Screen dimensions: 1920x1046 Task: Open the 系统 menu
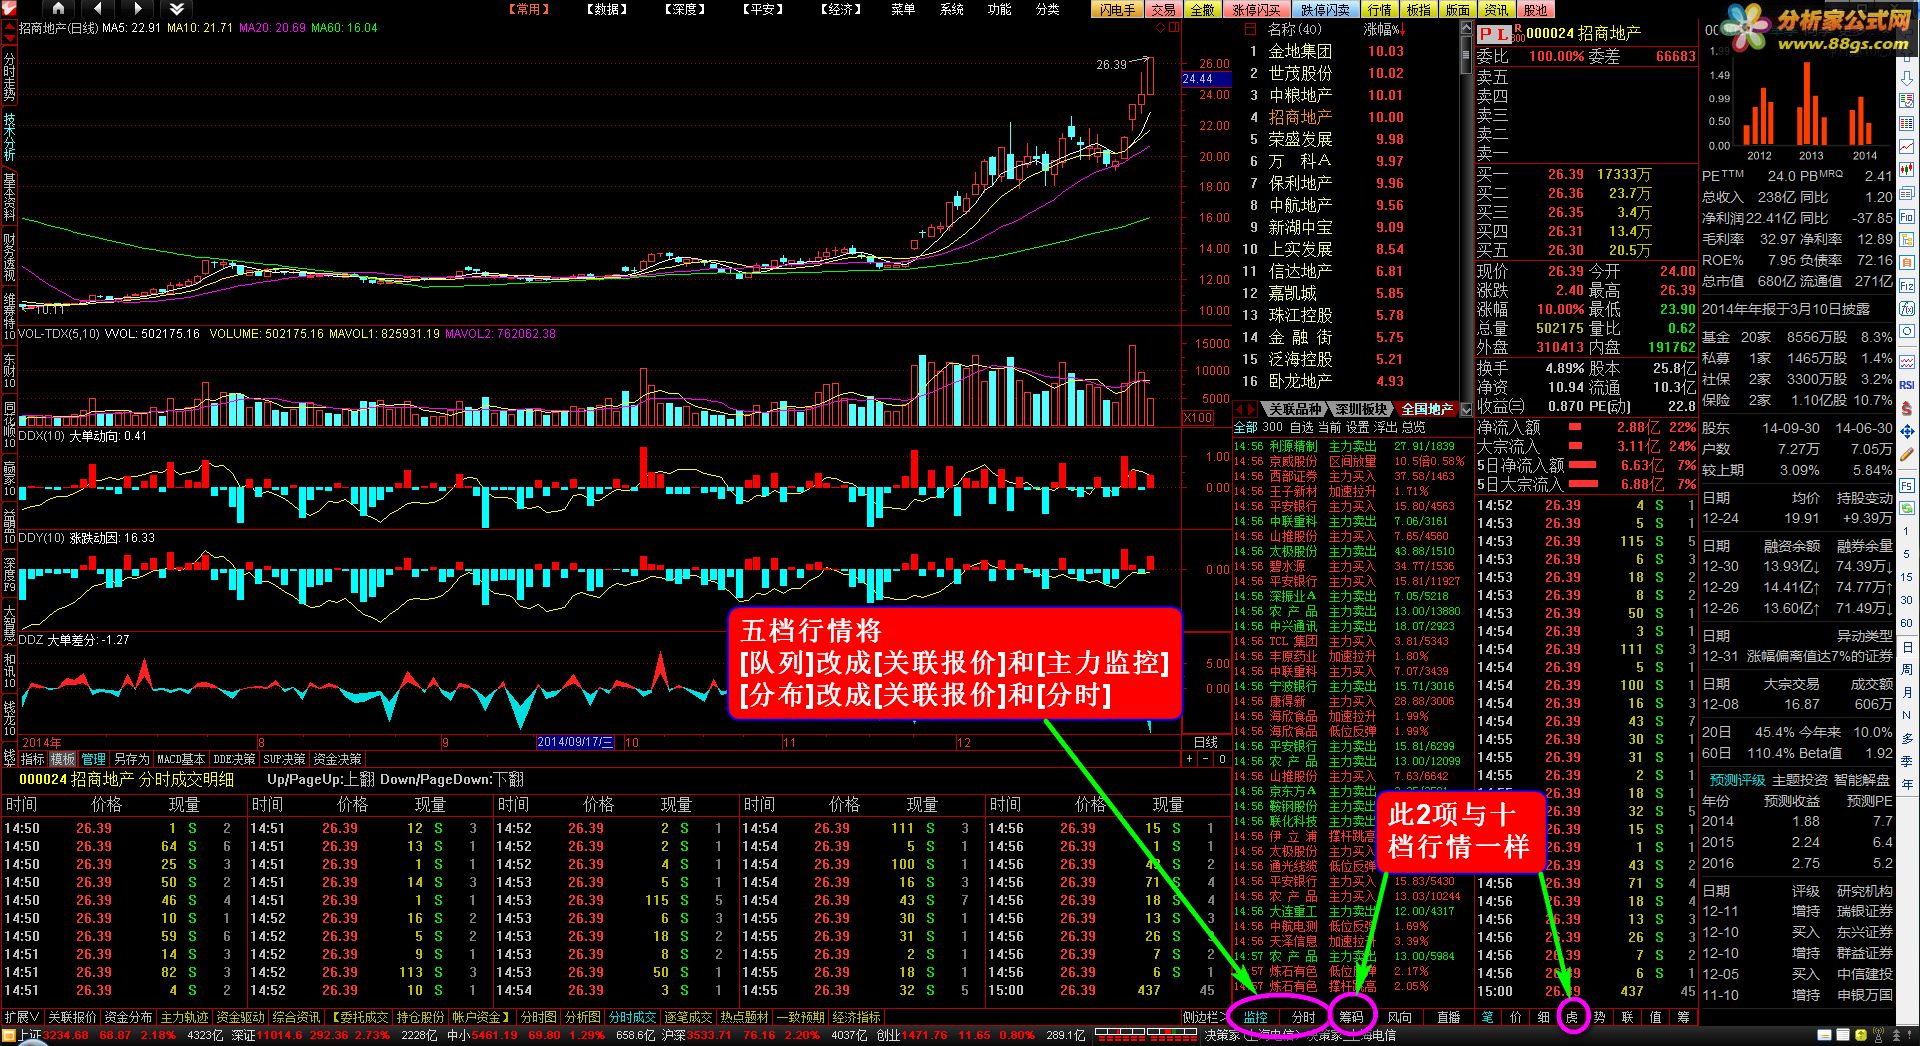coord(951,9)
